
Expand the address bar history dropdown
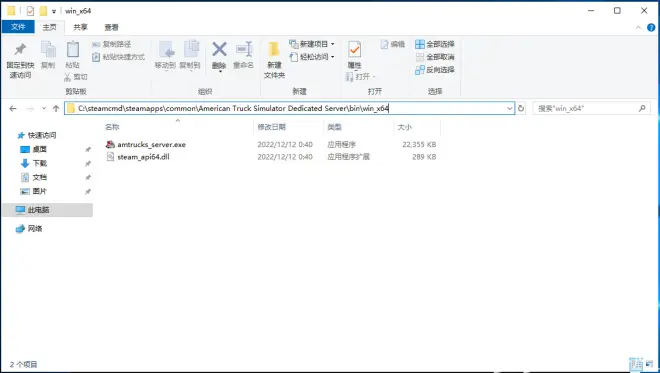click(x=510, y=109)
